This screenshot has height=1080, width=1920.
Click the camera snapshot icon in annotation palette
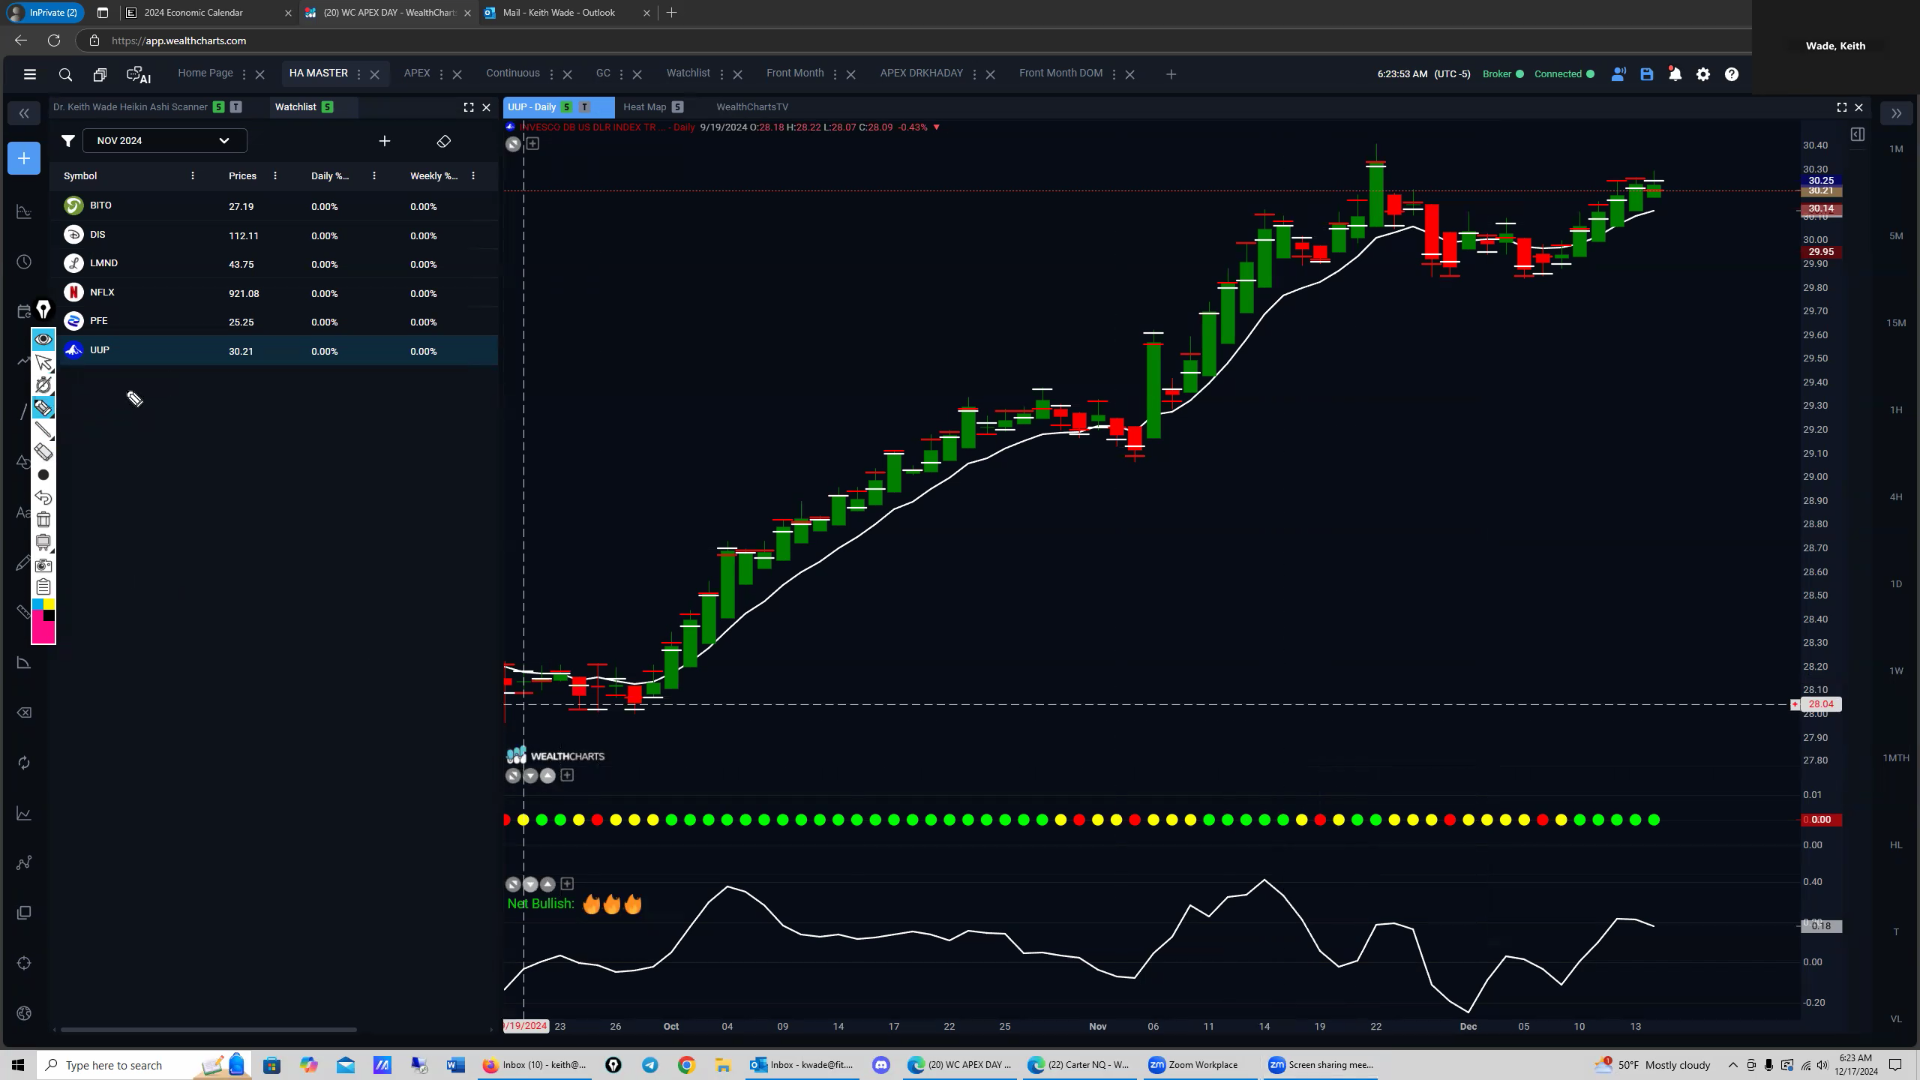click(43, 565)
